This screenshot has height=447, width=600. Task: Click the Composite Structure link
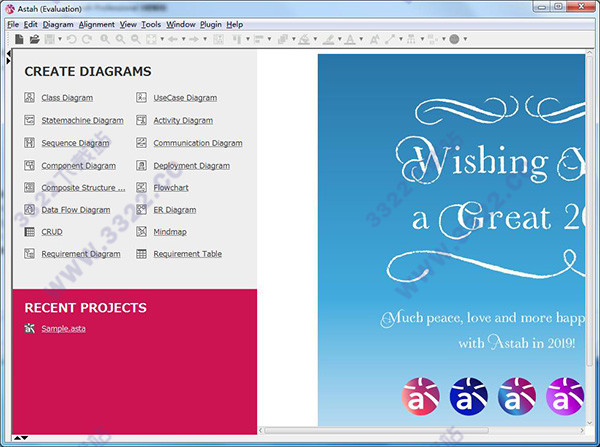(83, 188)
